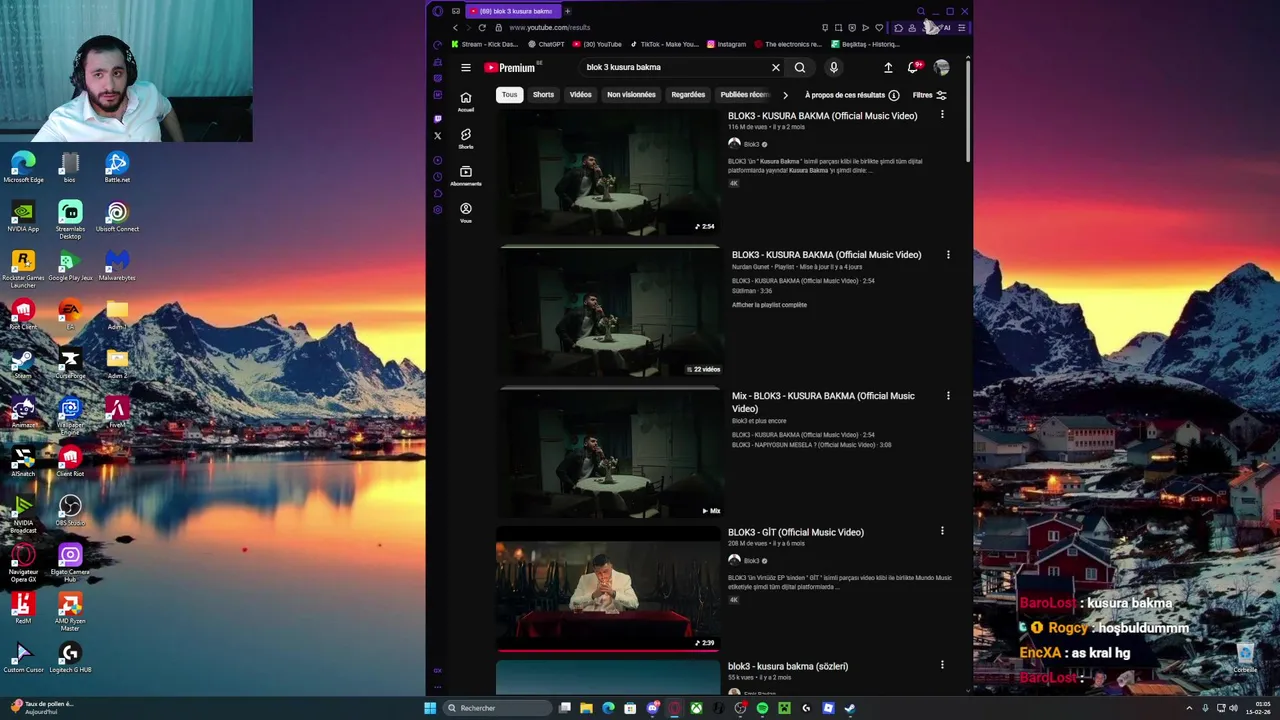Open Opera easy setup menu icon
The height and width of the screenshot is (720, 1280).
point(961,28)
